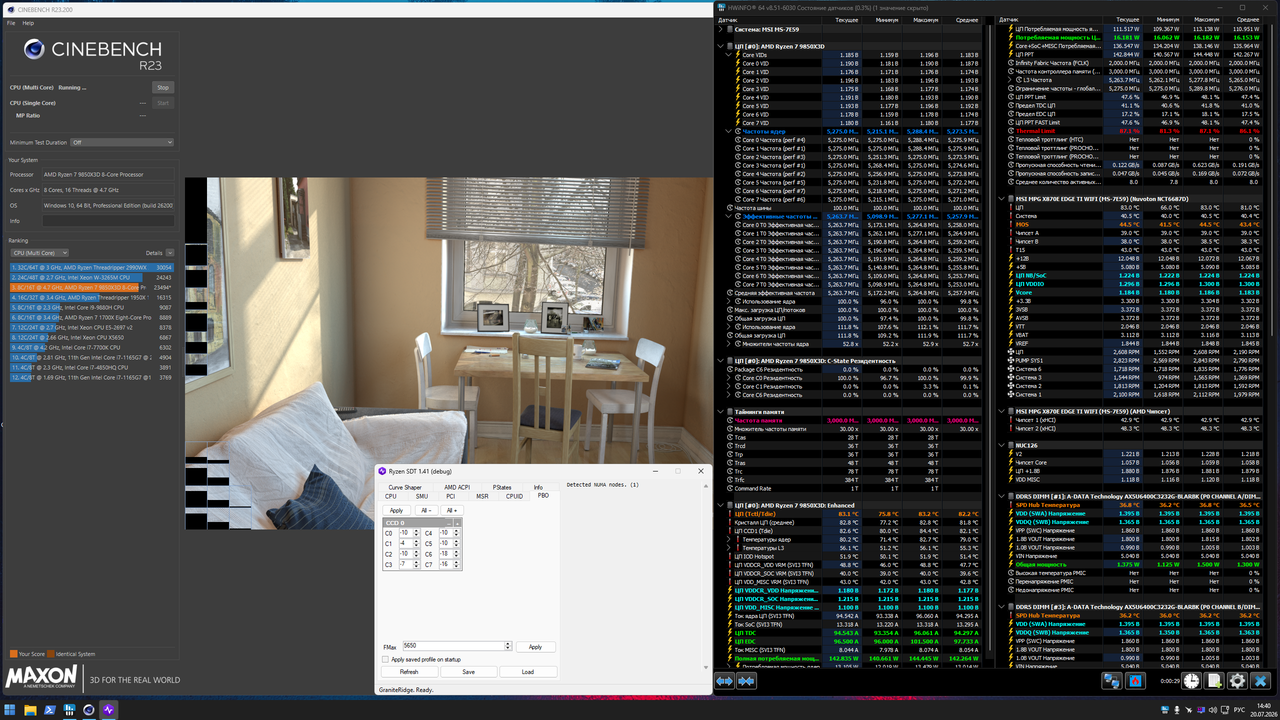Viewport: 1280px width, 720px height.
Task: Click the All + button in Ryzen SDT
Action: [451, 510]
